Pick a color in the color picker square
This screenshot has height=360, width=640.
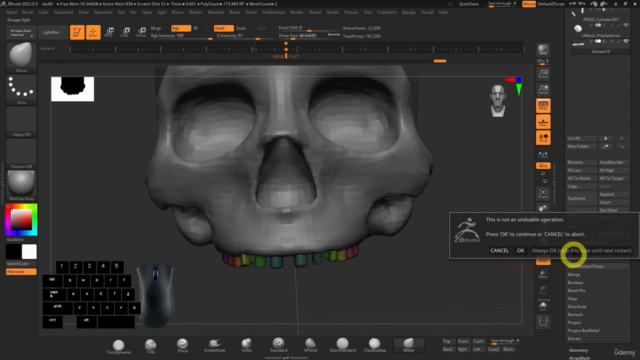21,219
